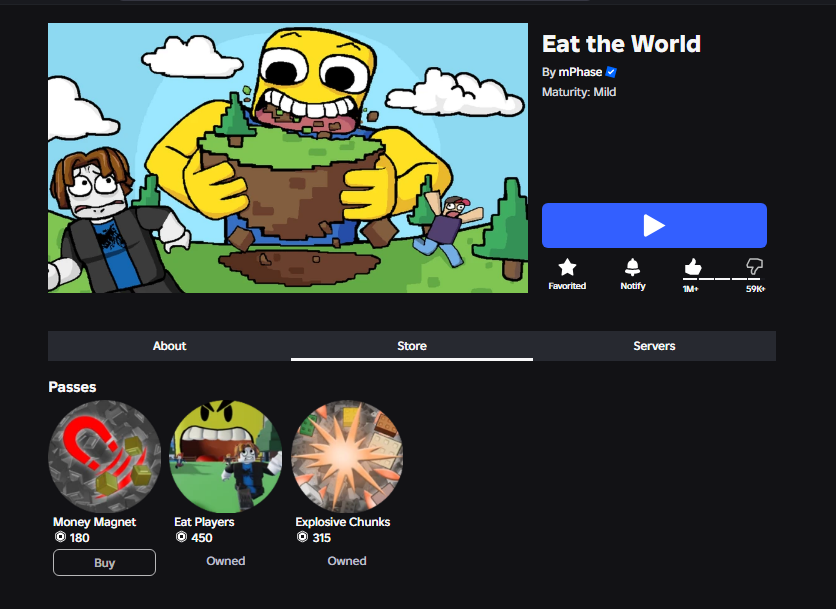Click the 'Eat the World' title
The height and width of the screenshot is (609, 836).
click(x=621, y=44)
